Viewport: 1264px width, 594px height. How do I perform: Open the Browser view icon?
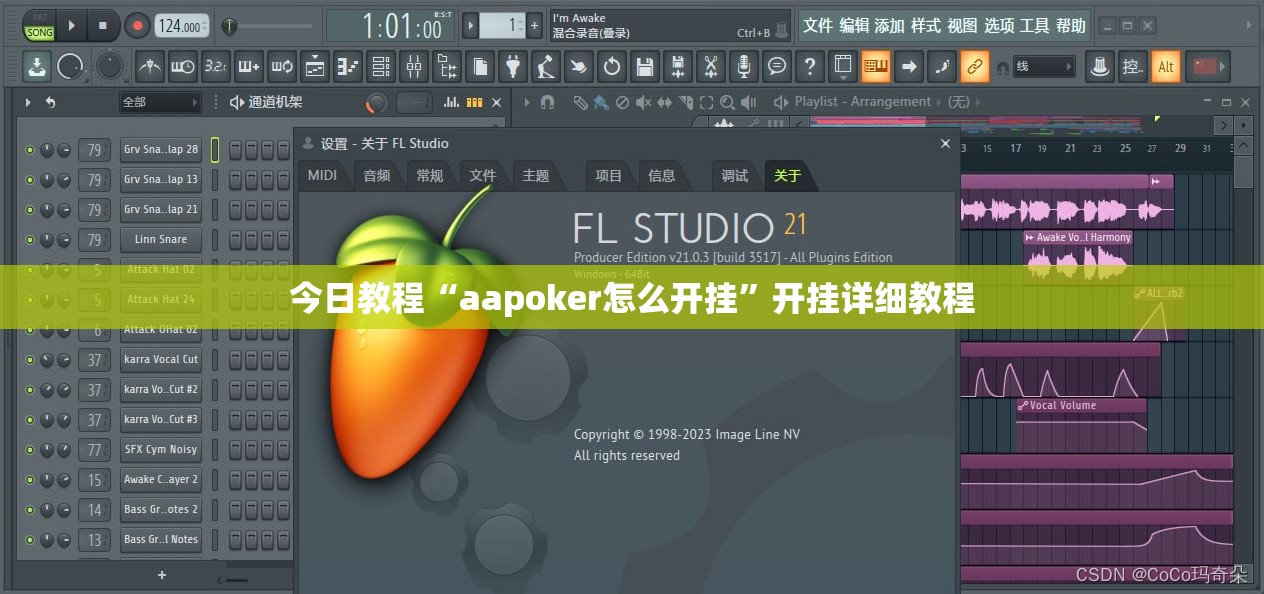pos(447,67)
